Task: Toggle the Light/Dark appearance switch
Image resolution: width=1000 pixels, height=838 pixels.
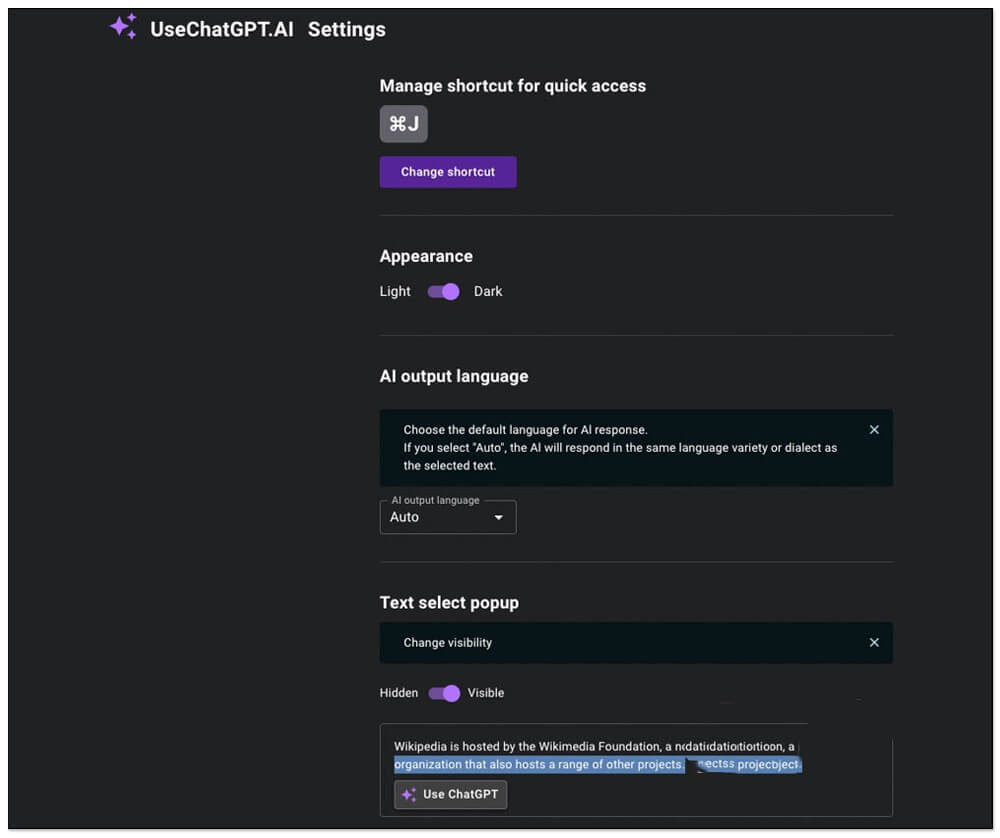Action: pyautogui.click(x=443, y=291)
